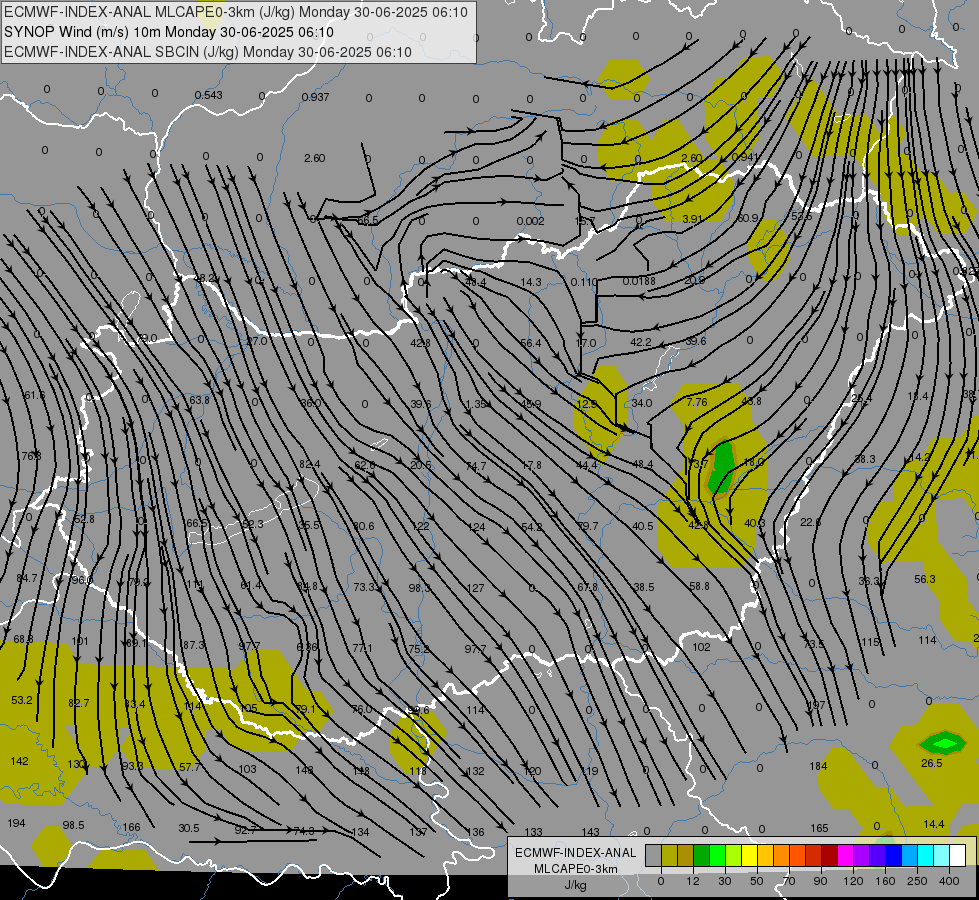Click the map value '165'

(819, 828)
